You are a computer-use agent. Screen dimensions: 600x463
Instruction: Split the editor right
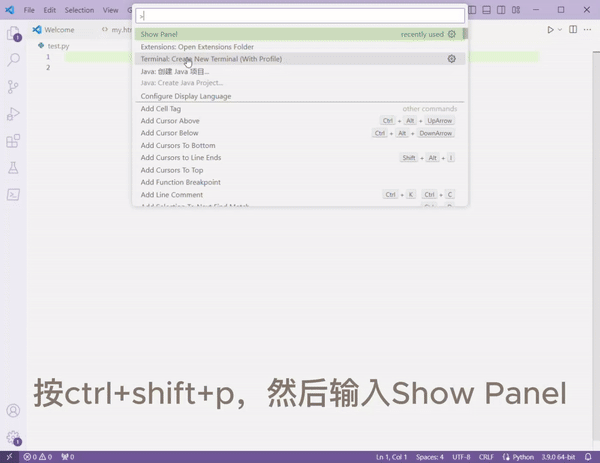(573, 29)
